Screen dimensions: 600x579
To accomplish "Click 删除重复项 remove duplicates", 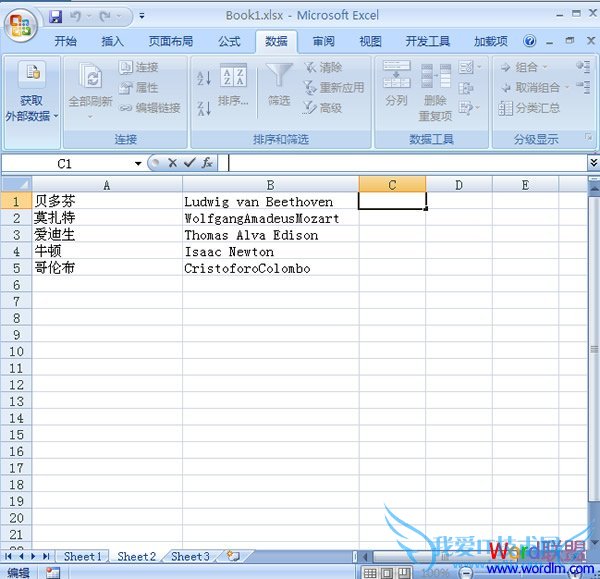I will [435, 93].
